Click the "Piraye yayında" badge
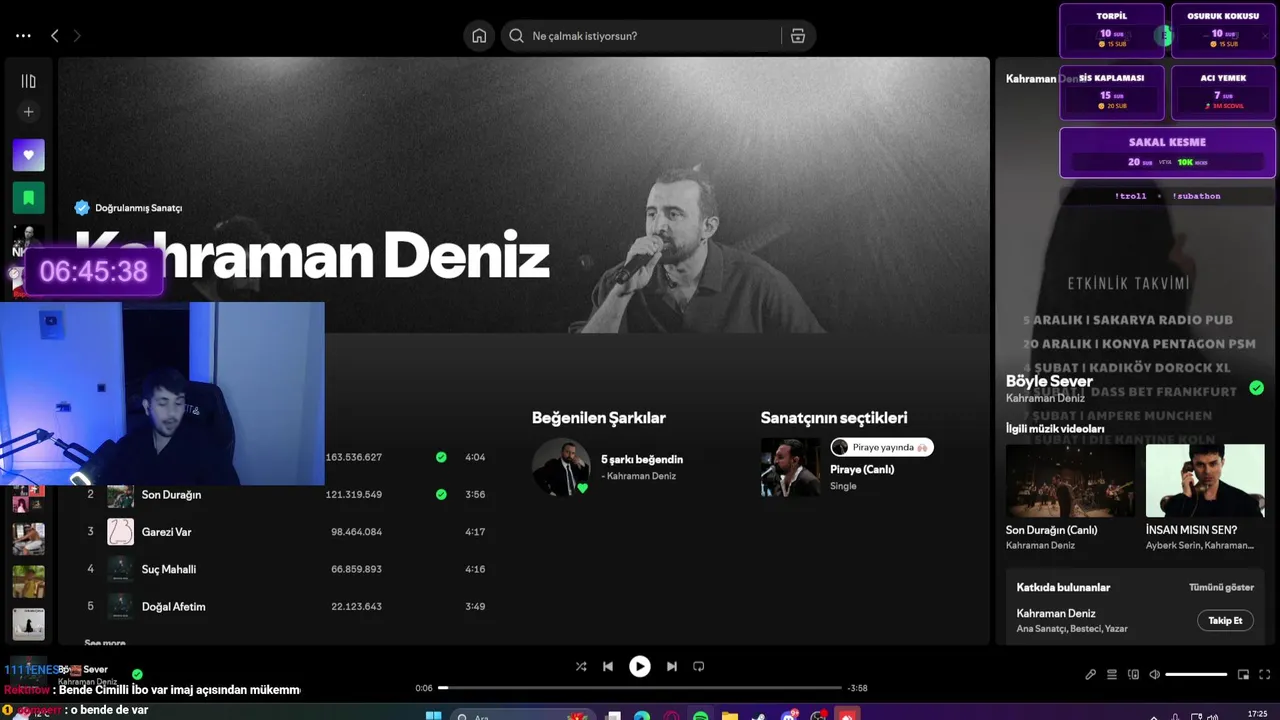1280x720 pixels. (x=882, y=447)
